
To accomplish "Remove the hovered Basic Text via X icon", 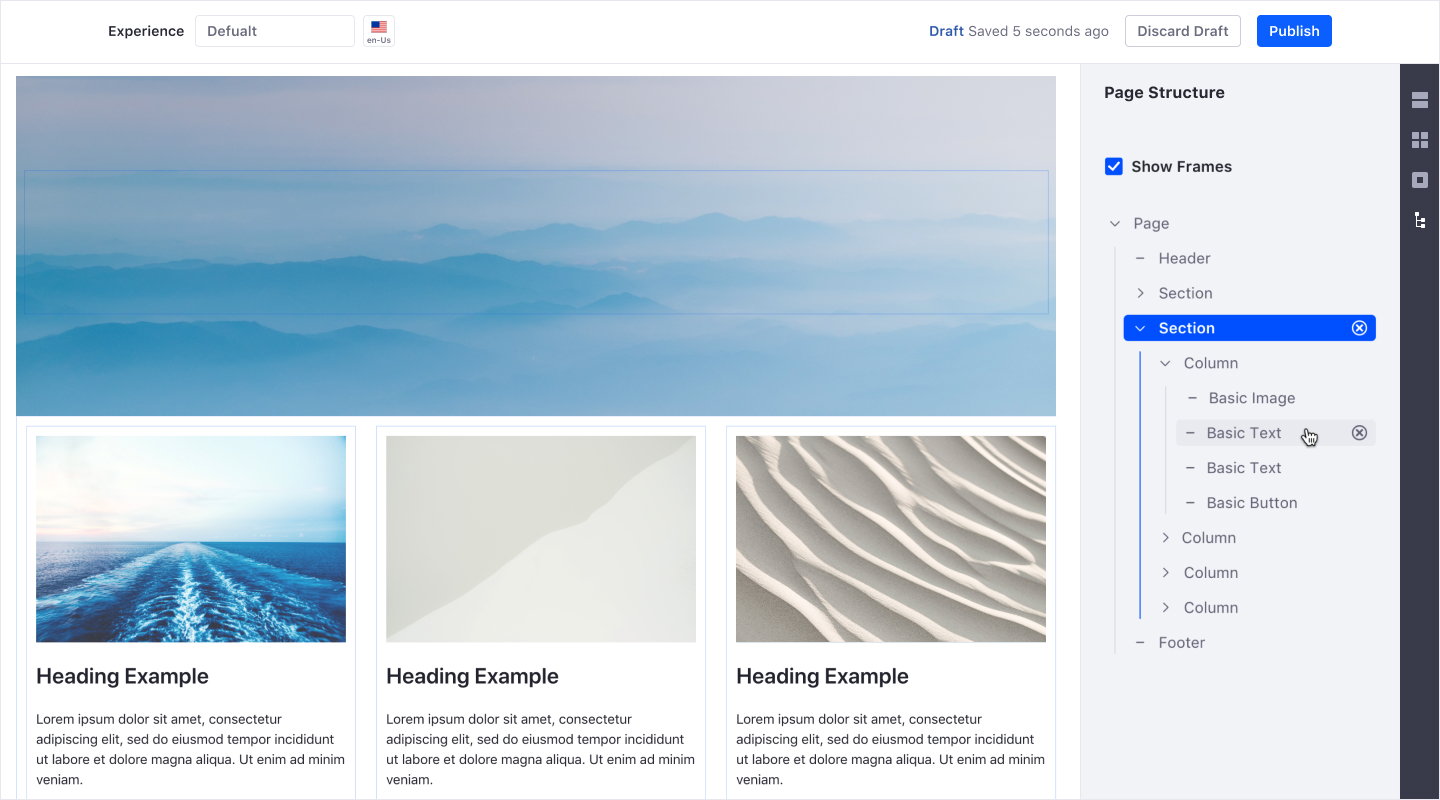I will [1359, 433].
